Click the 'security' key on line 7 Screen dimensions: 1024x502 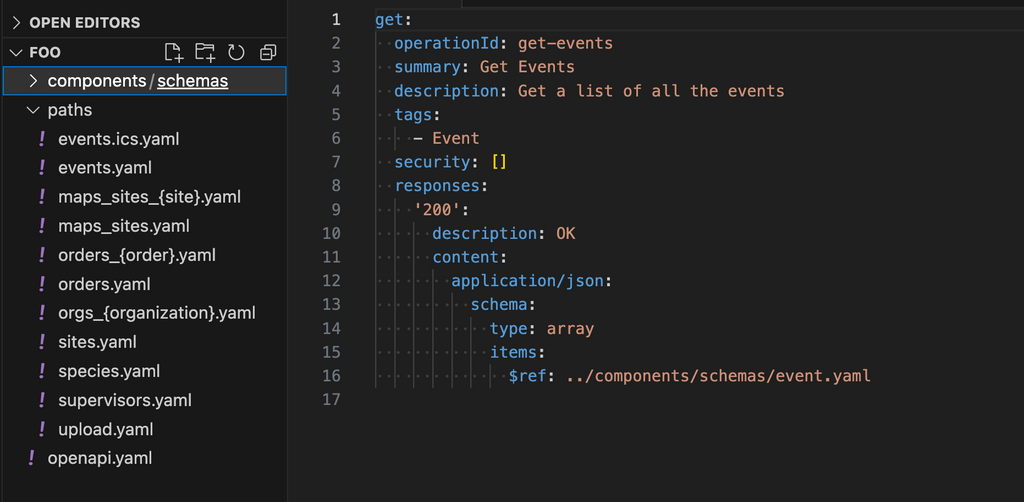(432, 162)
